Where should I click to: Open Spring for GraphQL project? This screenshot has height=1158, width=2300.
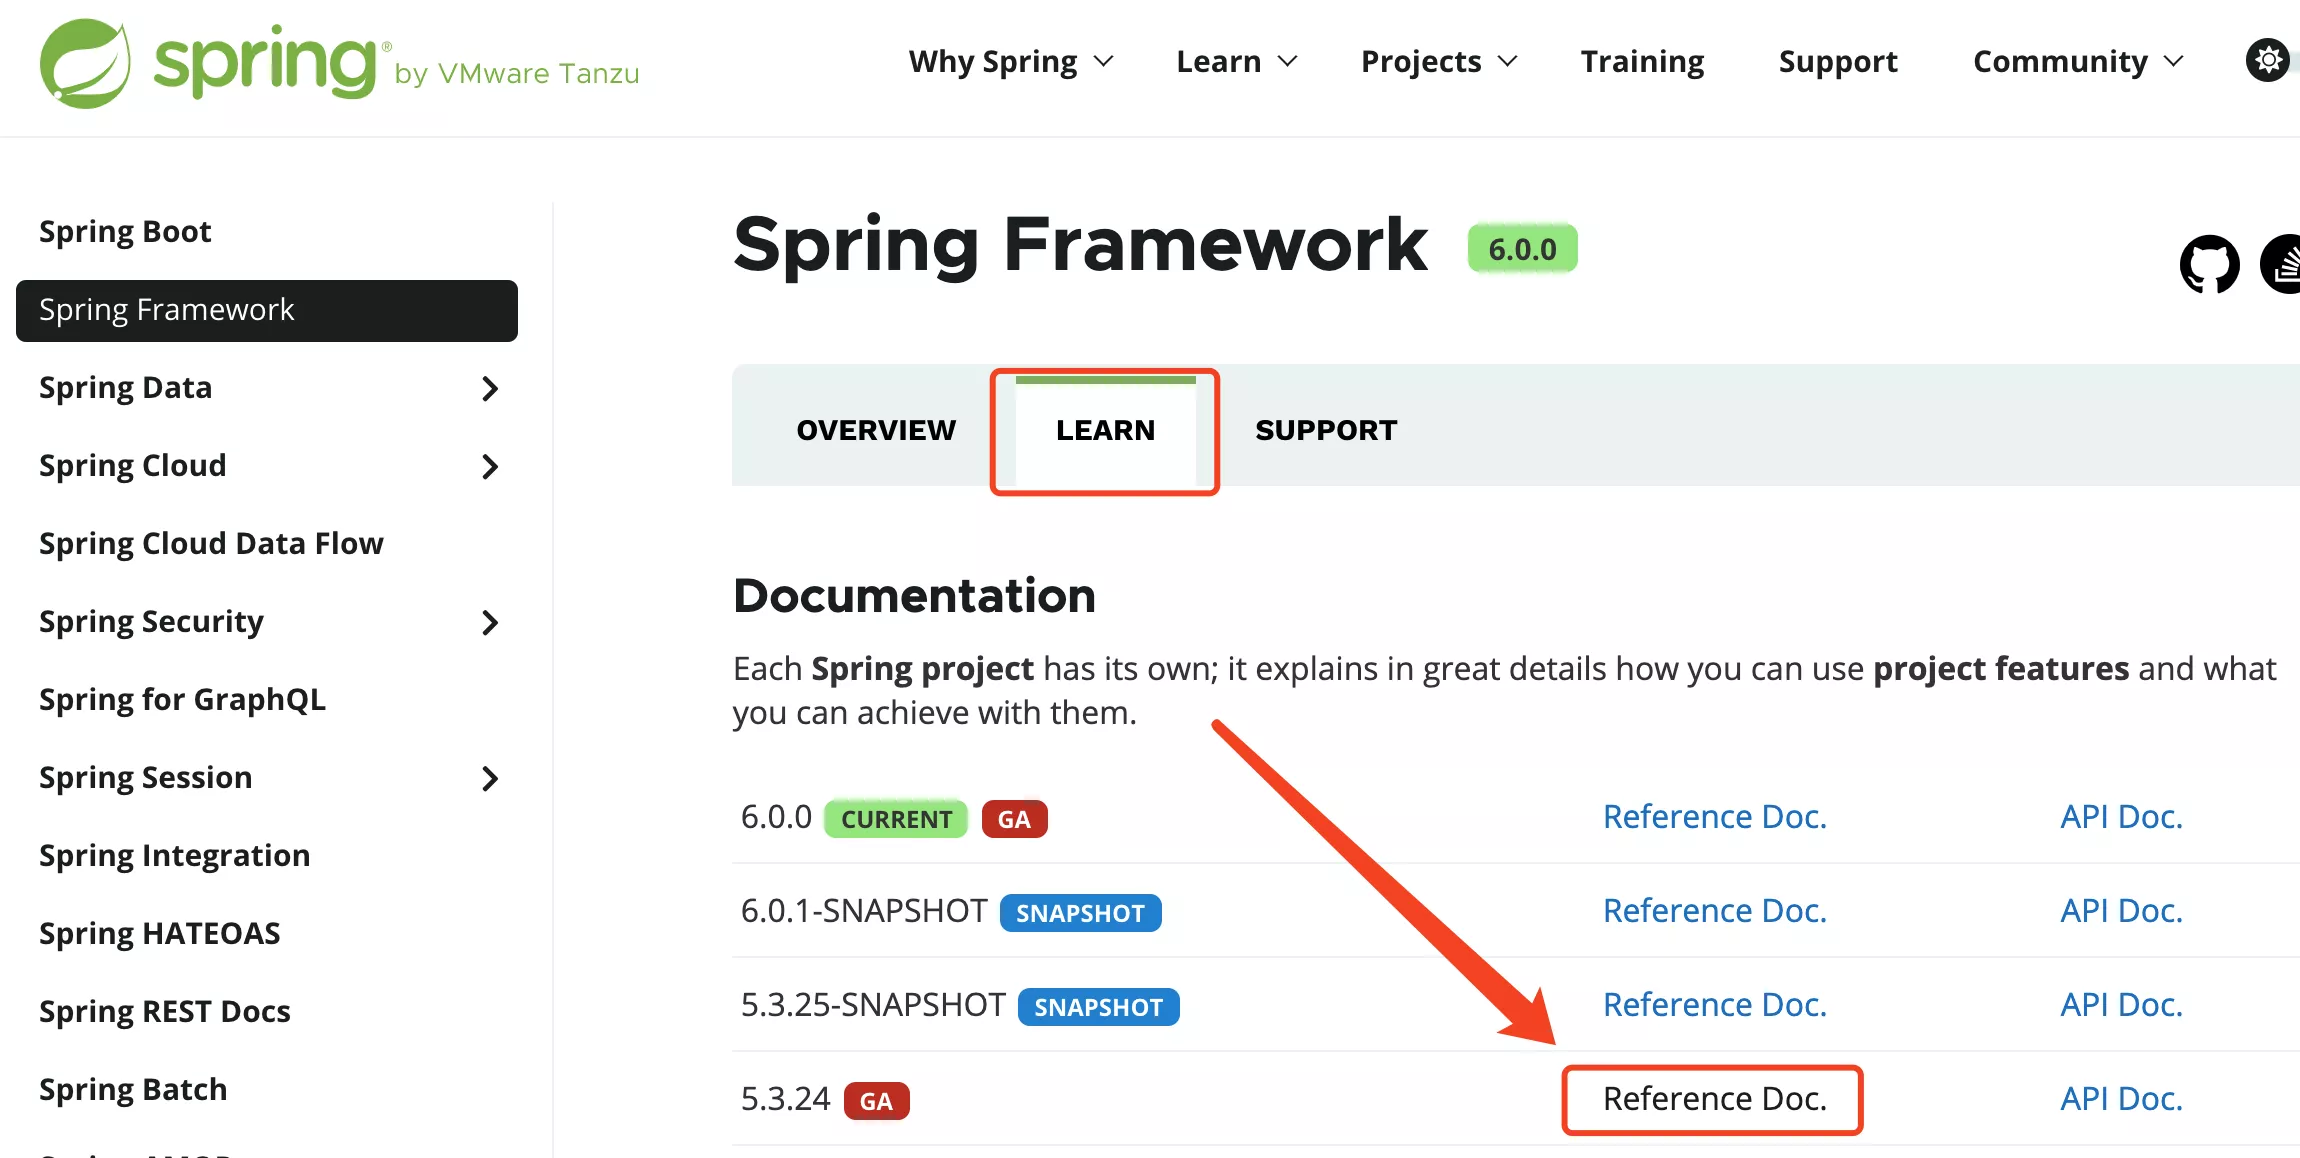click(x=182, y=700)
